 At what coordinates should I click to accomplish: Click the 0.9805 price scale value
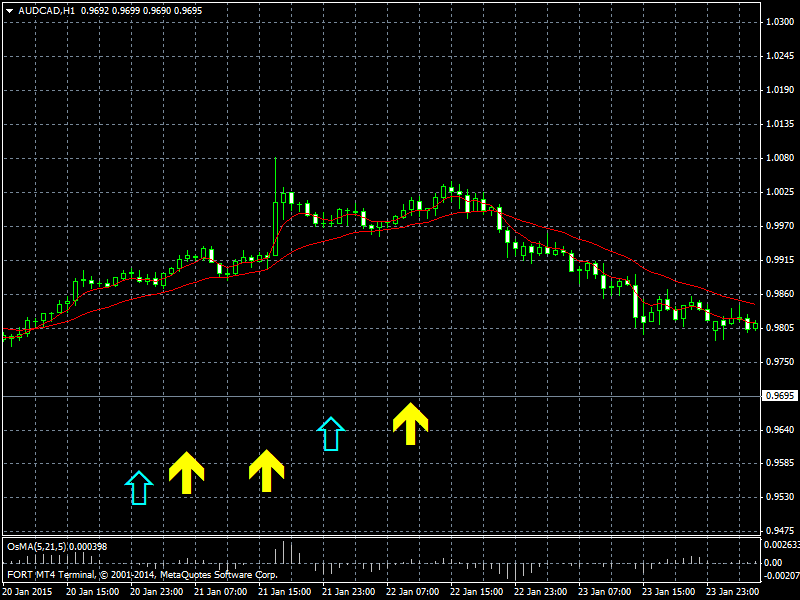(x=780, y=328)
